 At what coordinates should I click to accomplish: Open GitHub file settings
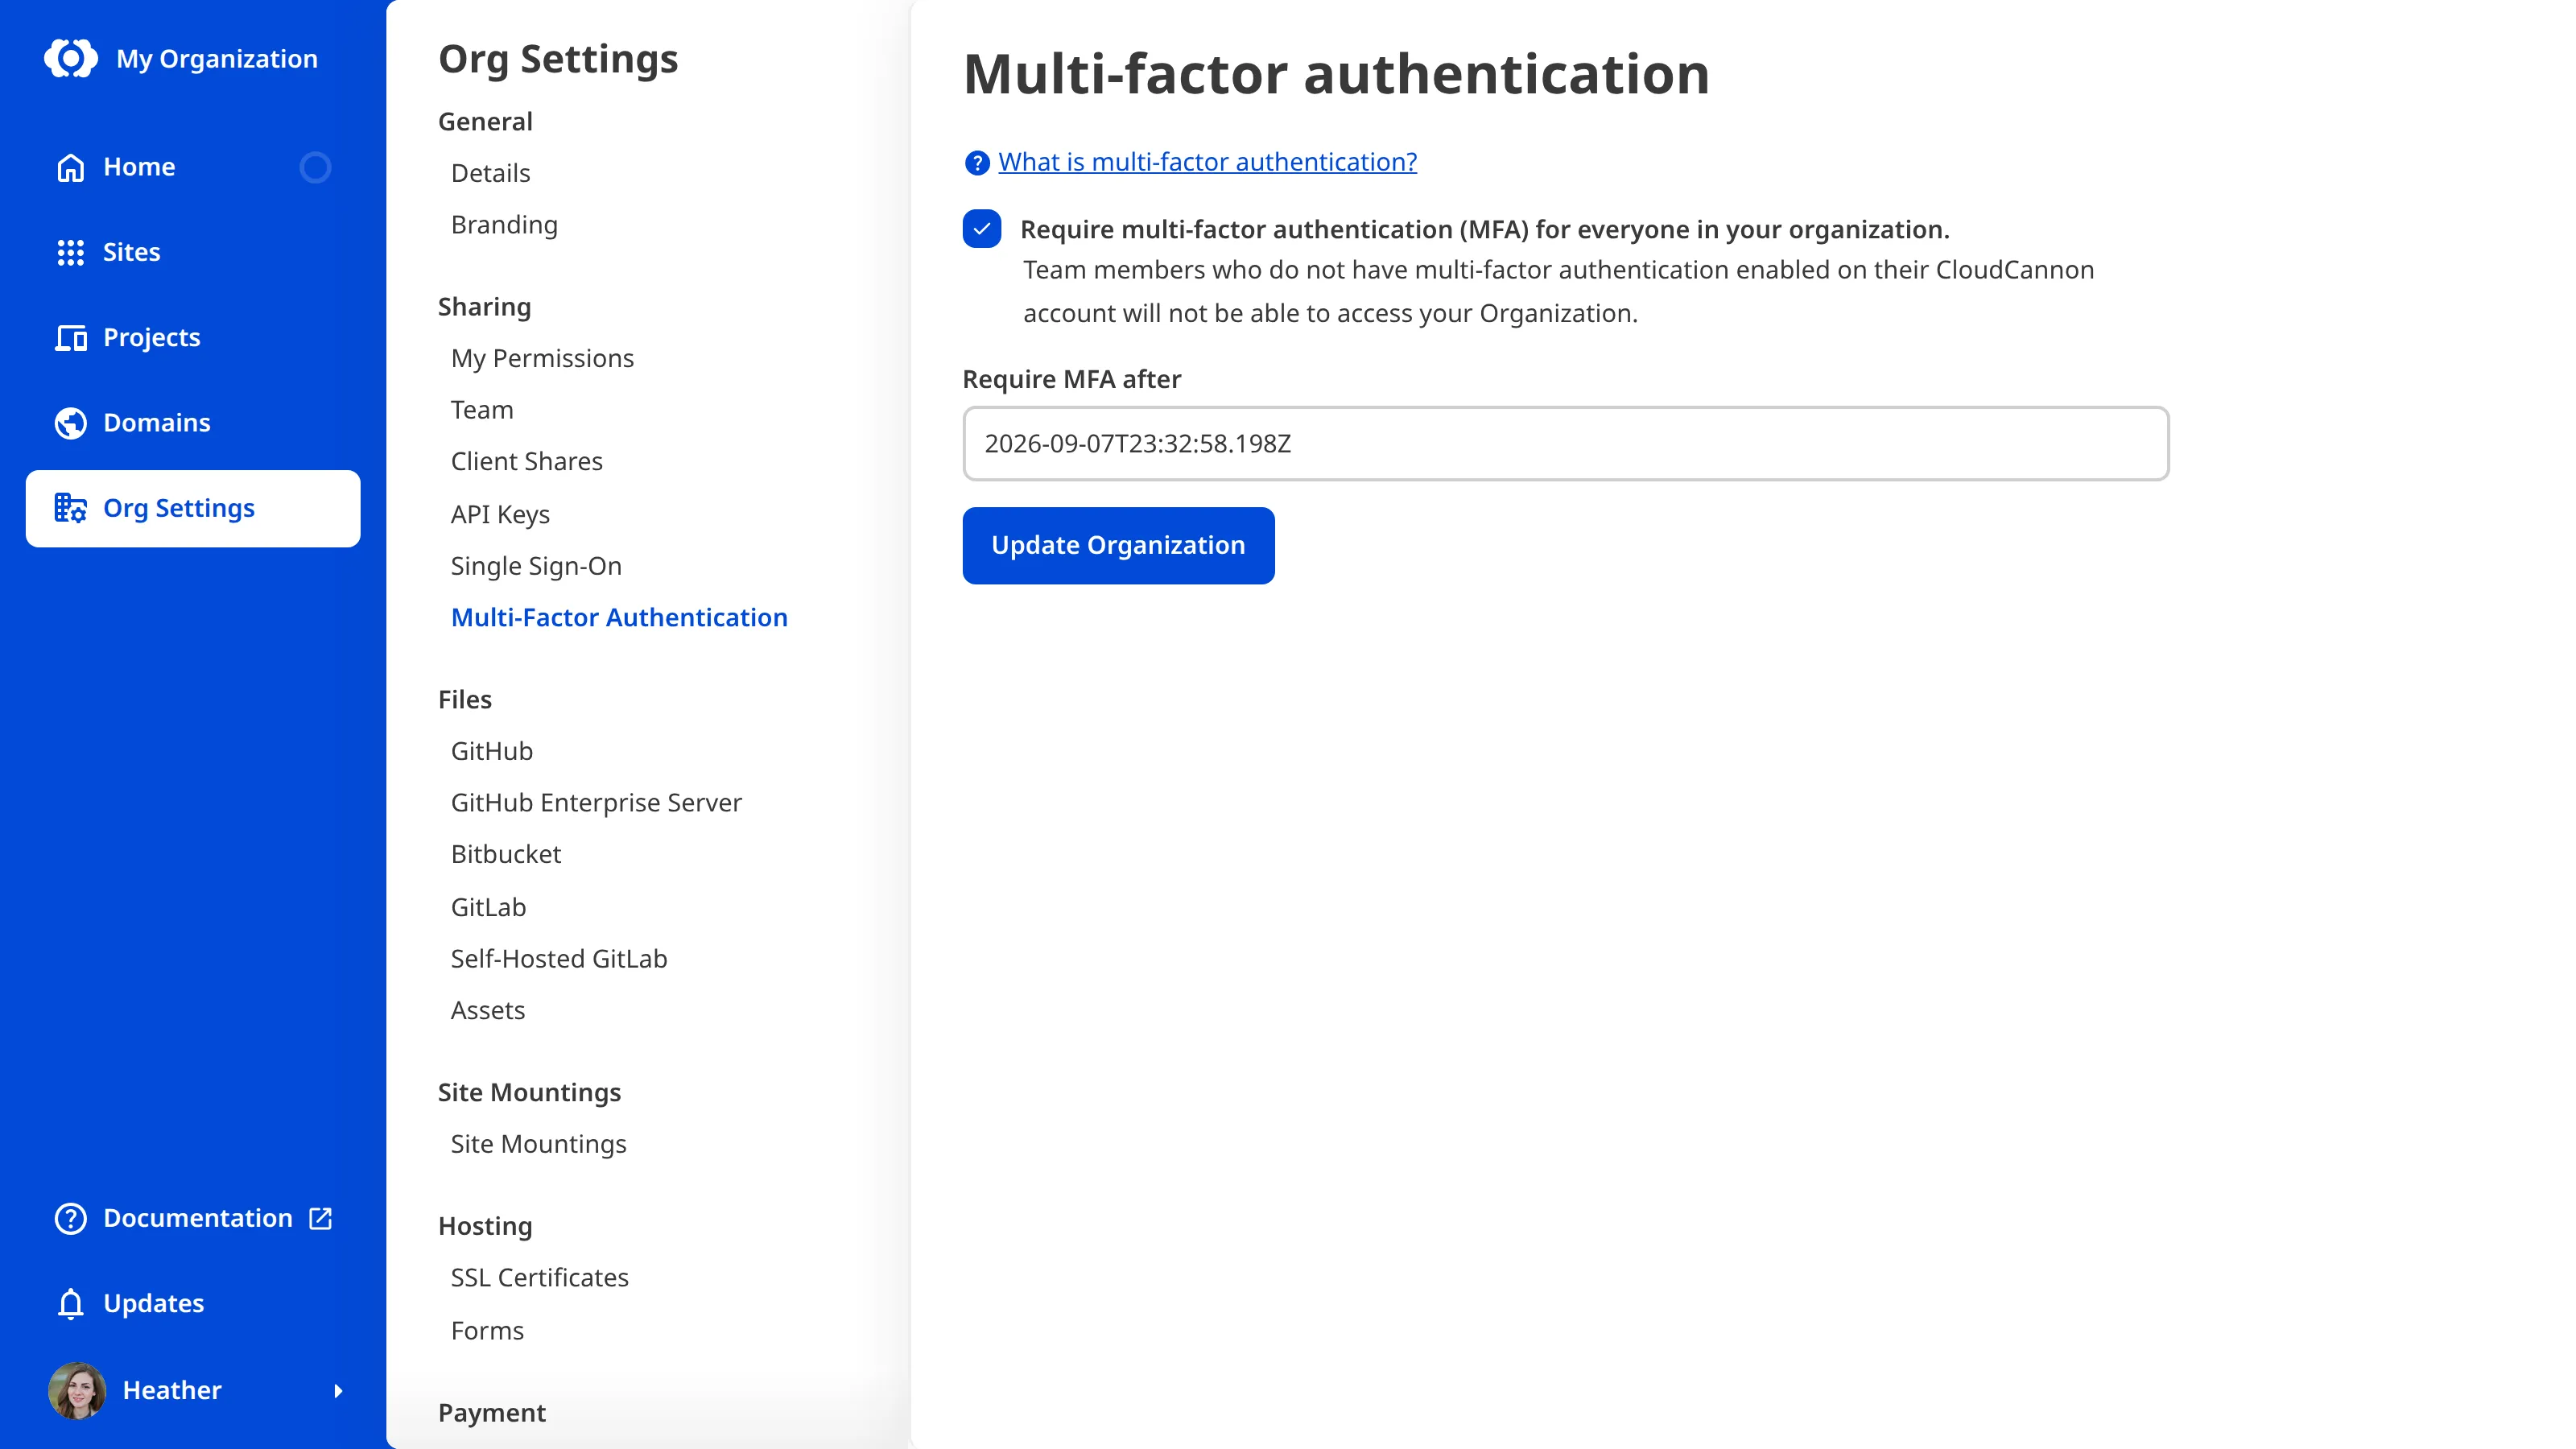[491, 751]
